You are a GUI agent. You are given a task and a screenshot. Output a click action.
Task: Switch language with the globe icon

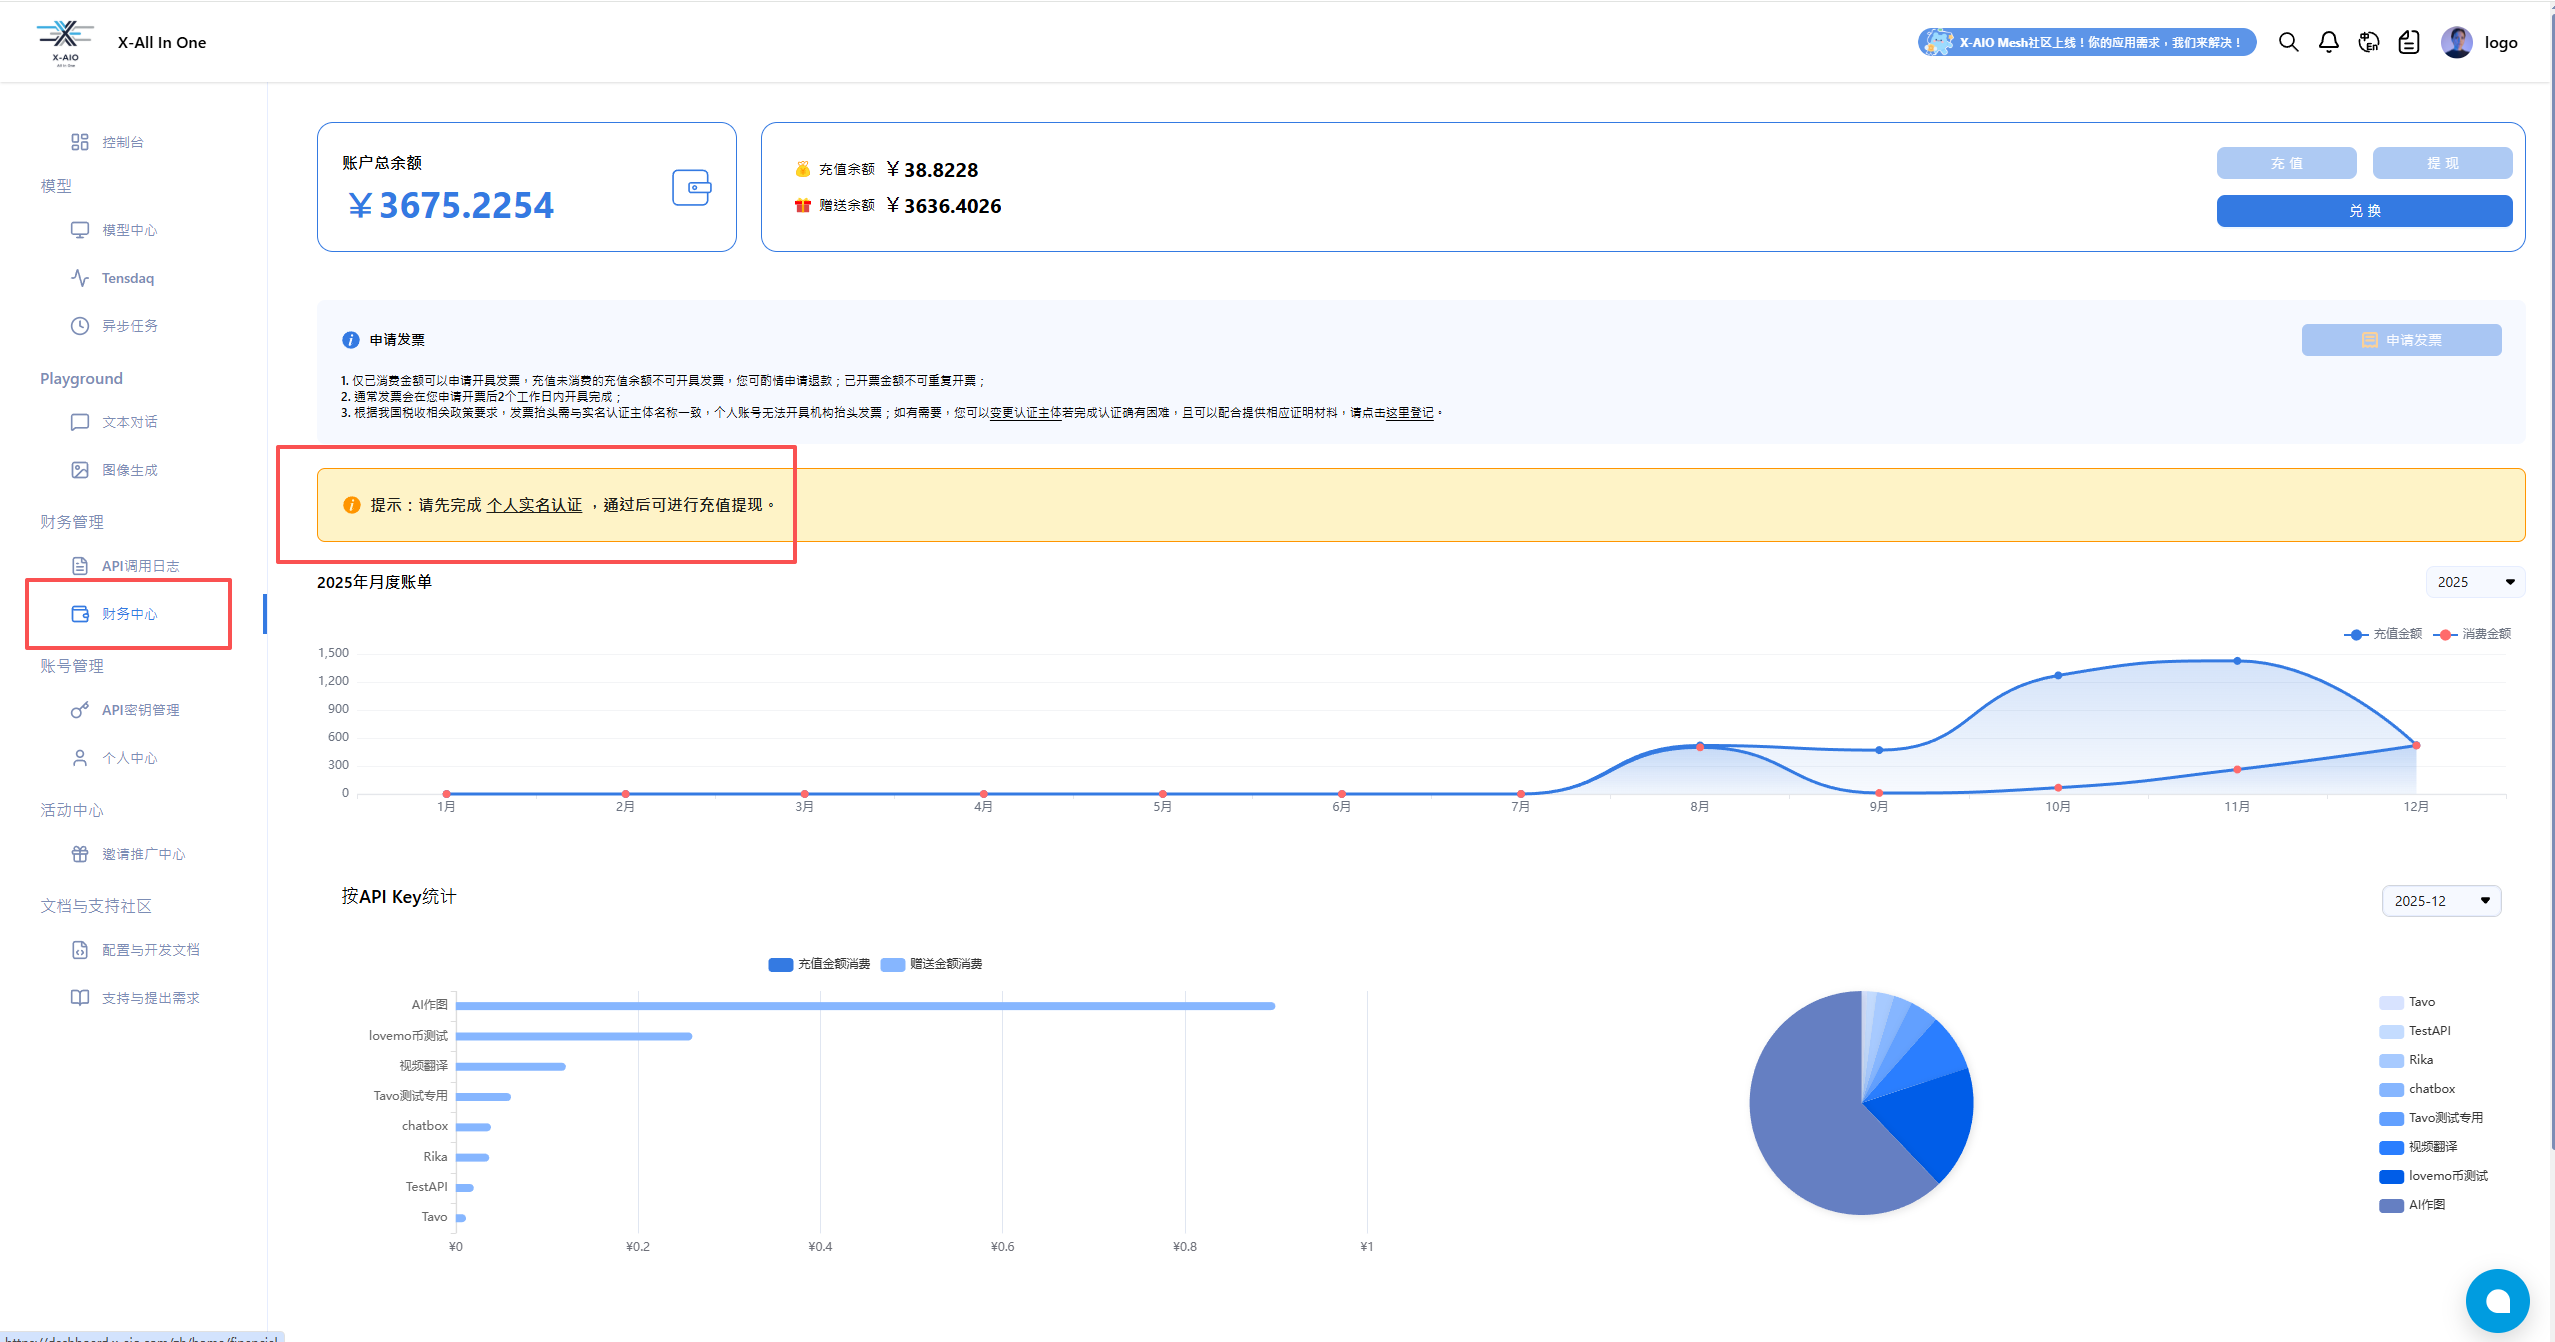[2368, 42]
